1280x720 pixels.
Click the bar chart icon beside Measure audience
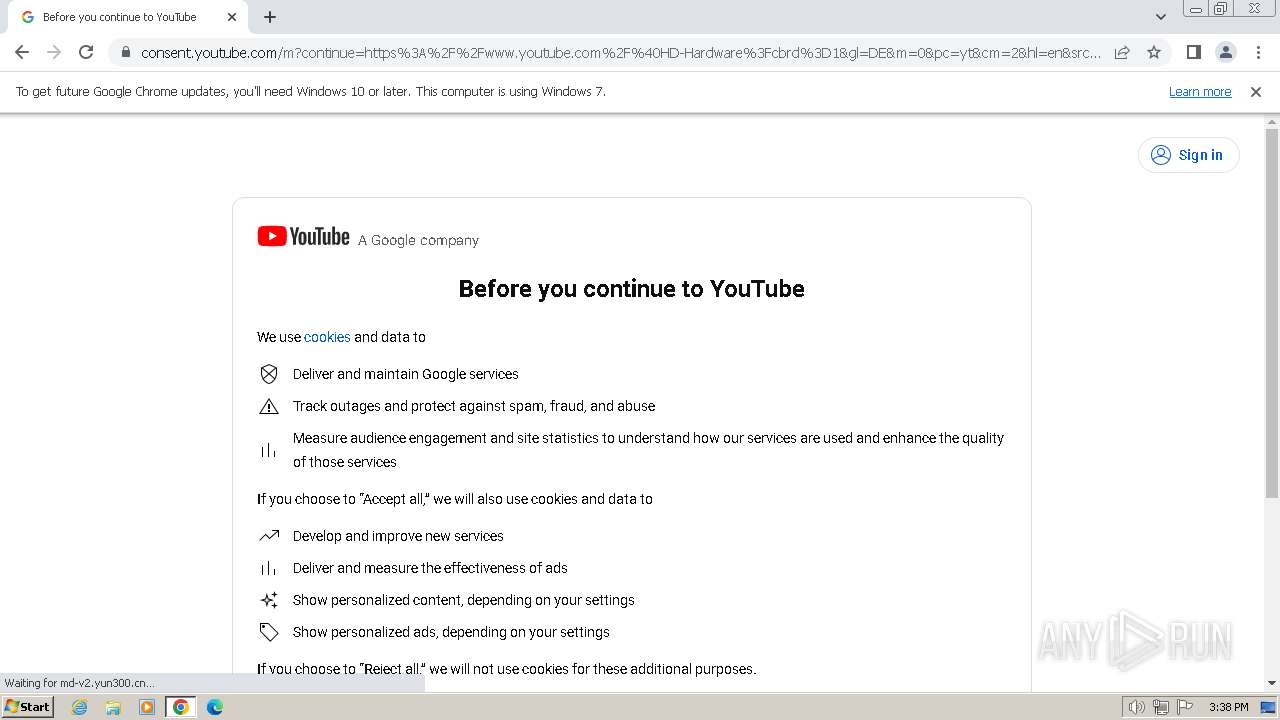pyautogui.click(x=269, y=450)
